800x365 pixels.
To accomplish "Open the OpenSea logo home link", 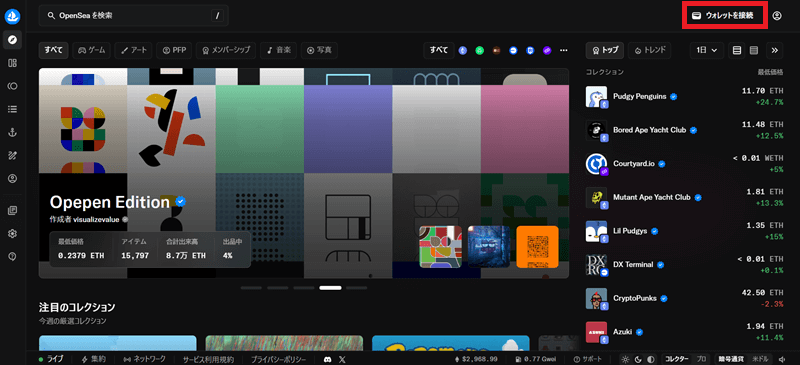I will coord(12,16).
